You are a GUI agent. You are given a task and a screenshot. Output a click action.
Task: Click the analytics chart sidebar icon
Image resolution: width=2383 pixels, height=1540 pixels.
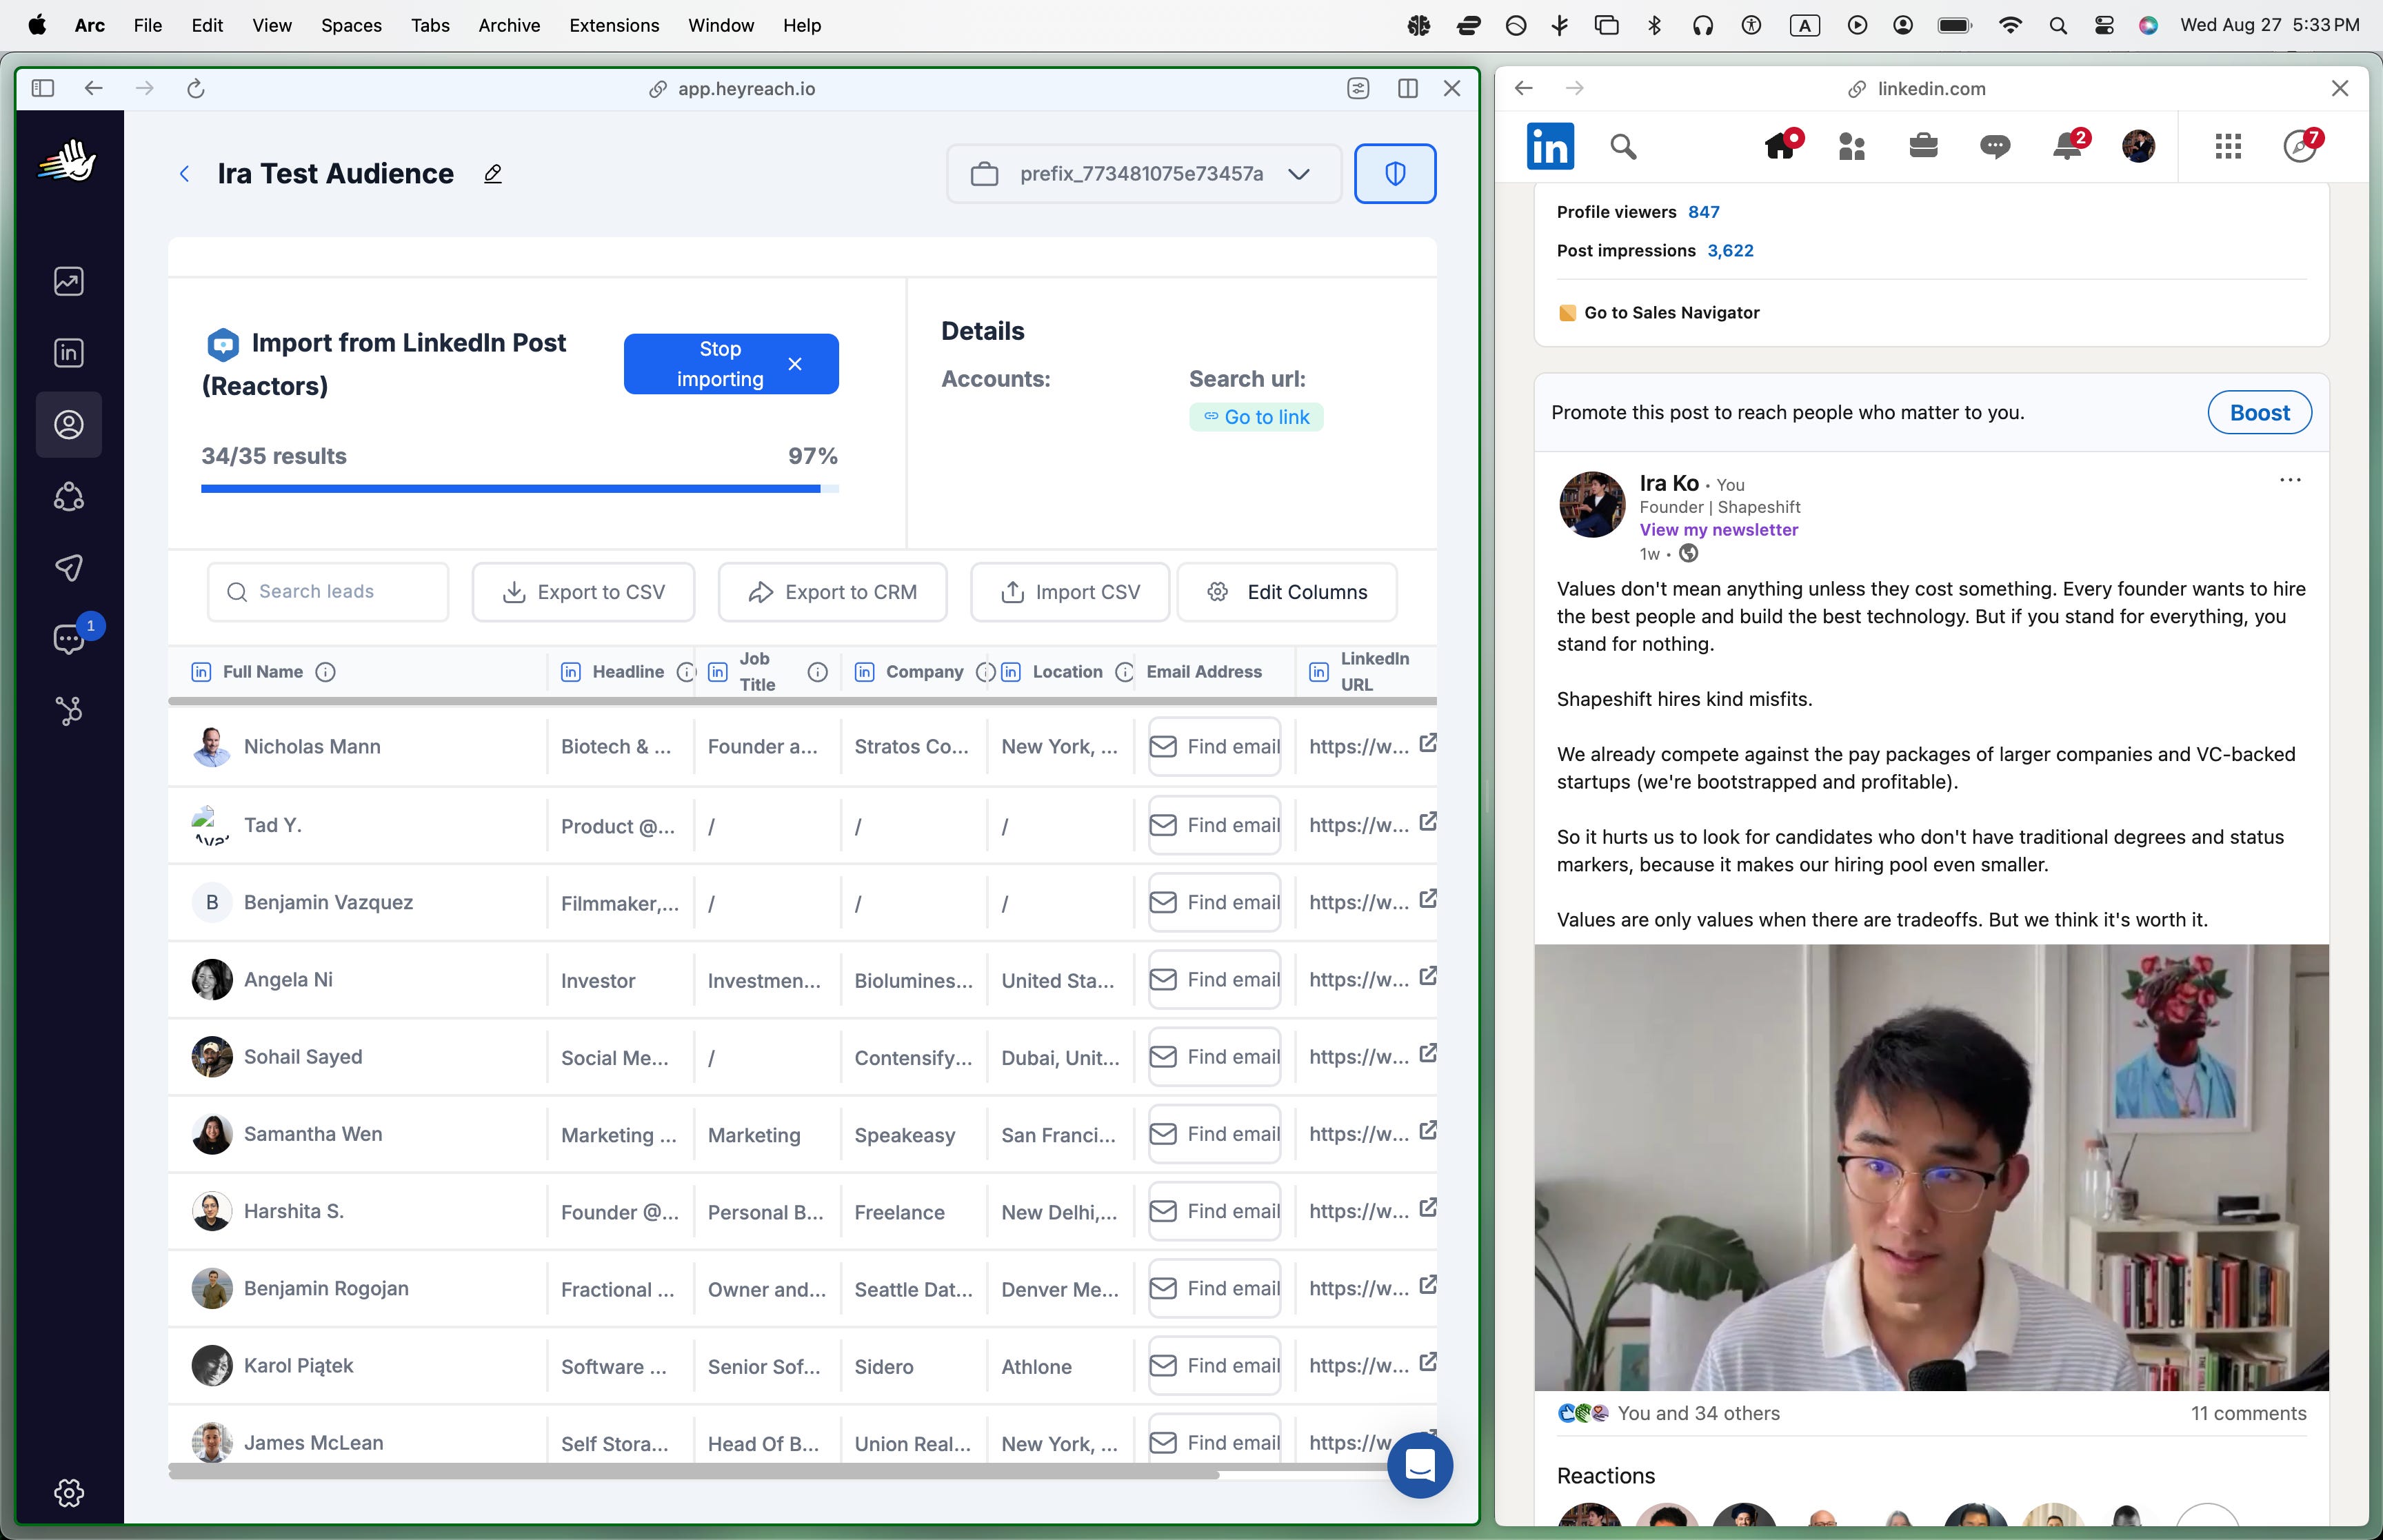[68, 281]
